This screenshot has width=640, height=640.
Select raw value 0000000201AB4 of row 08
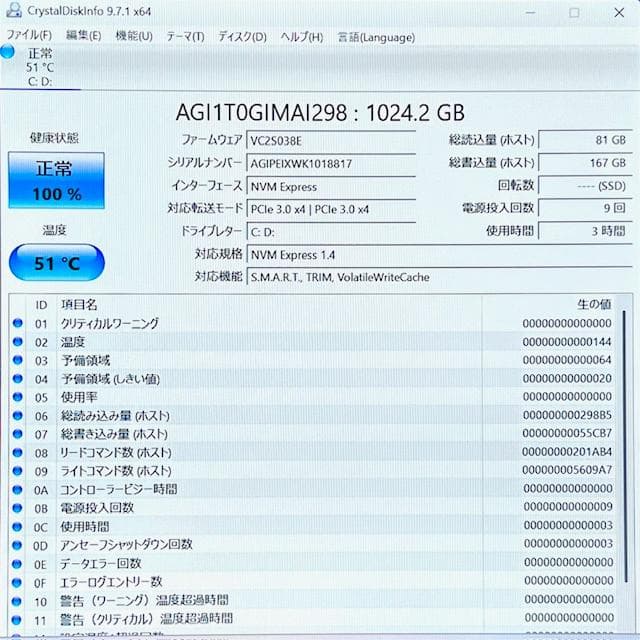[567, 452]
